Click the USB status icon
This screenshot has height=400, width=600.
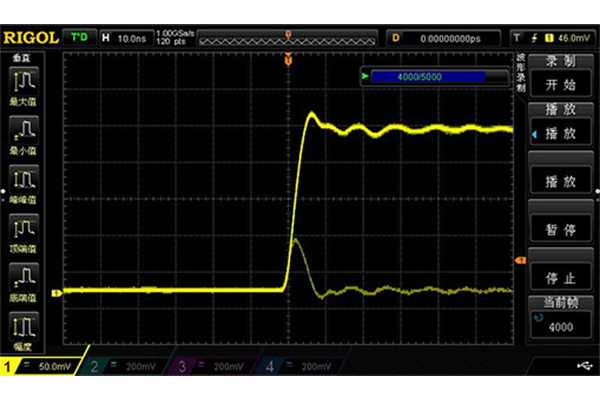pyautogui.click(x=583, y=368)
